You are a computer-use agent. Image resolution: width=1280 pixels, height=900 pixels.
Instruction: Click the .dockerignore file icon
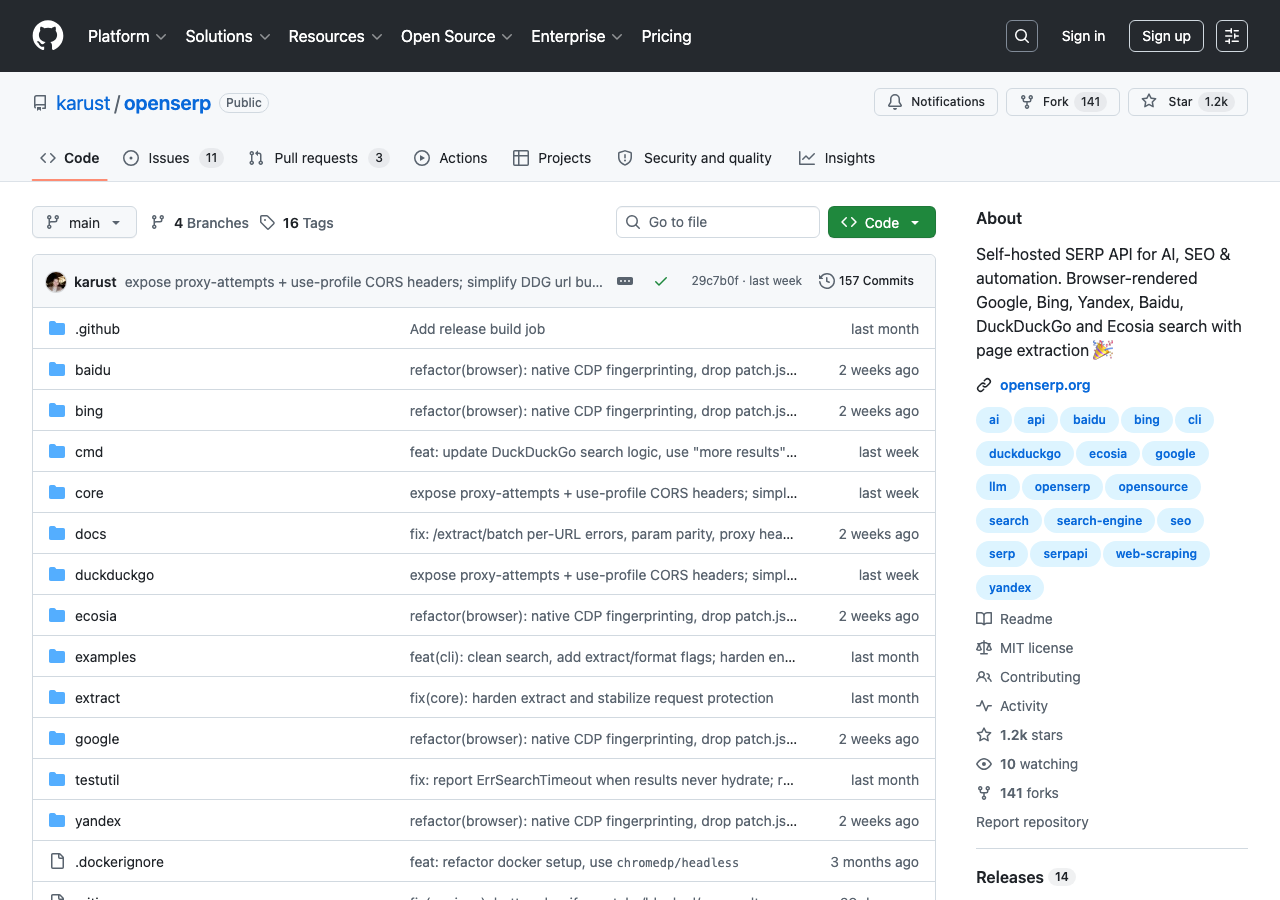tap(57, 862)
